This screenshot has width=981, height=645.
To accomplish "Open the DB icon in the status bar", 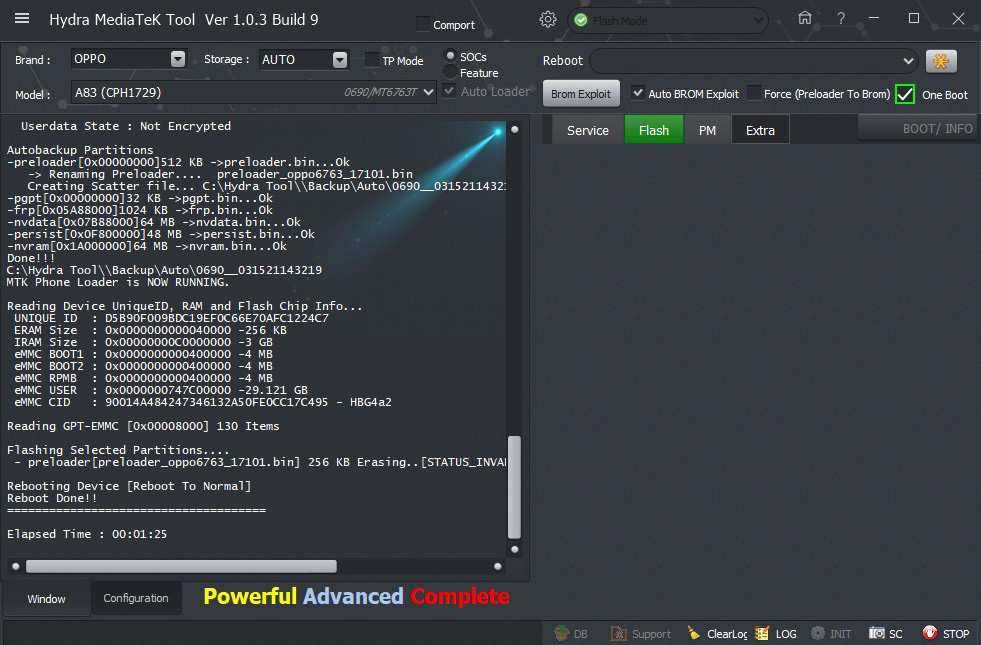I will (571, 633).
